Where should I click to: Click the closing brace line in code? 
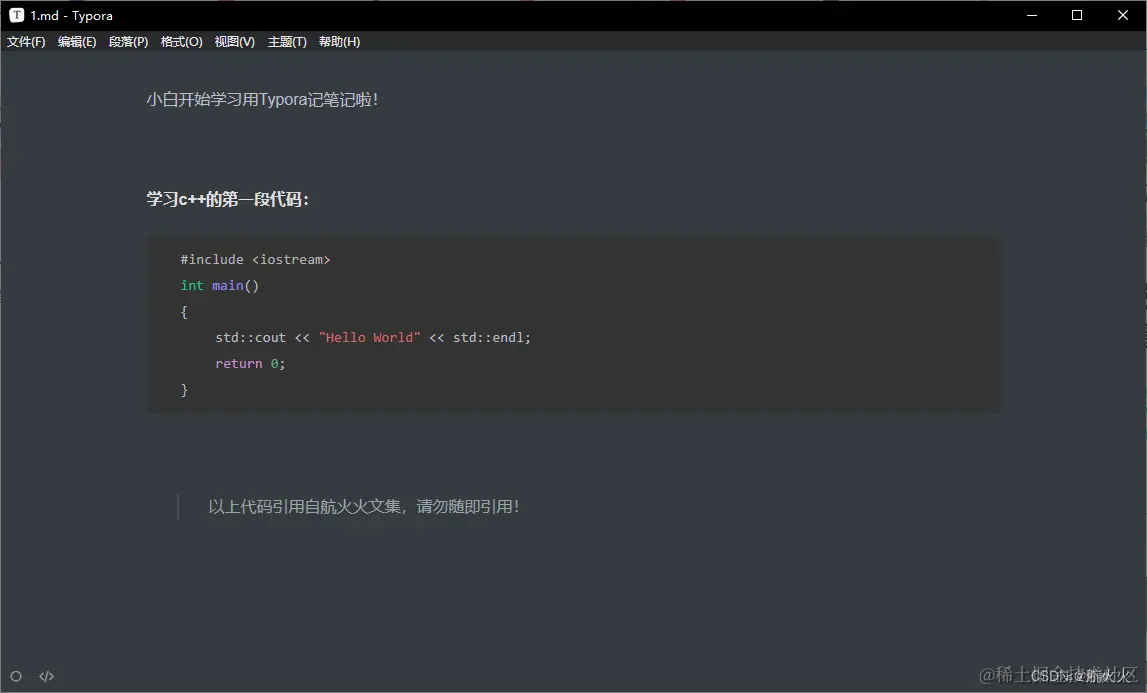tap(184, 390)
